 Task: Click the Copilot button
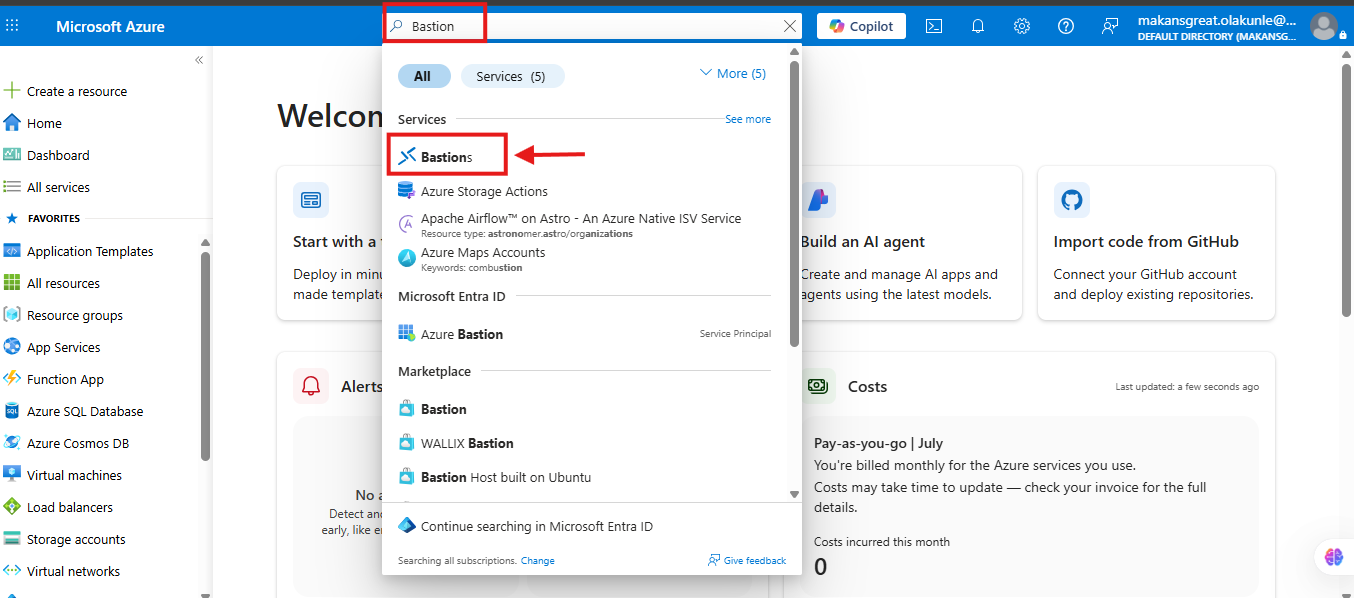[861, 26]
